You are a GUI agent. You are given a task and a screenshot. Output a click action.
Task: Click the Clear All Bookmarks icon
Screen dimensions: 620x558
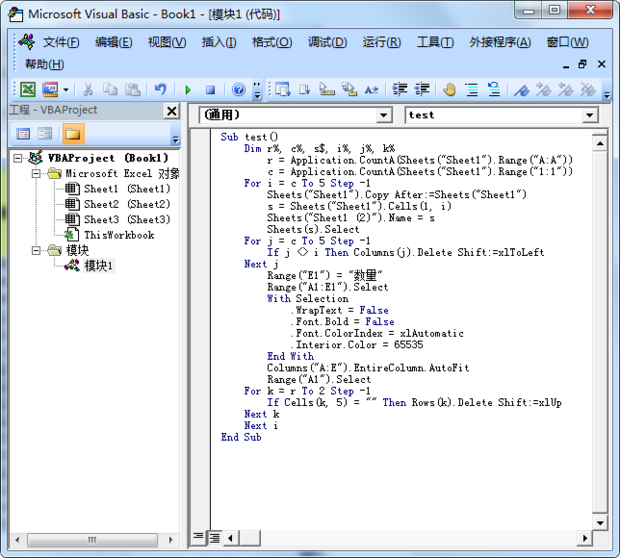pos(588,90)
